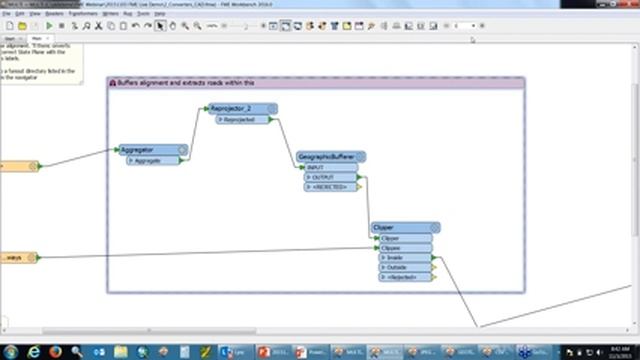Open the File menu
The width and height of the screenshot is (640, 360).
[6, 14]
